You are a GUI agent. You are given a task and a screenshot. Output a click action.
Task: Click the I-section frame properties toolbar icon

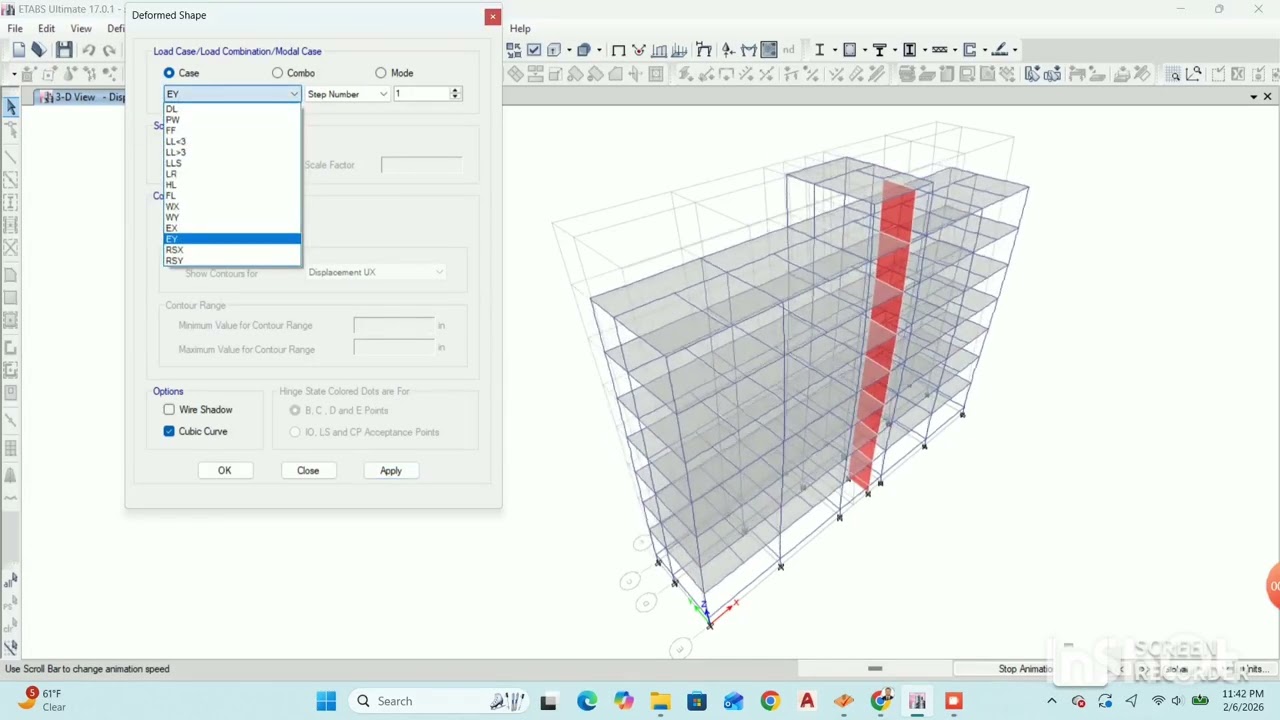[x=820, y=50]
